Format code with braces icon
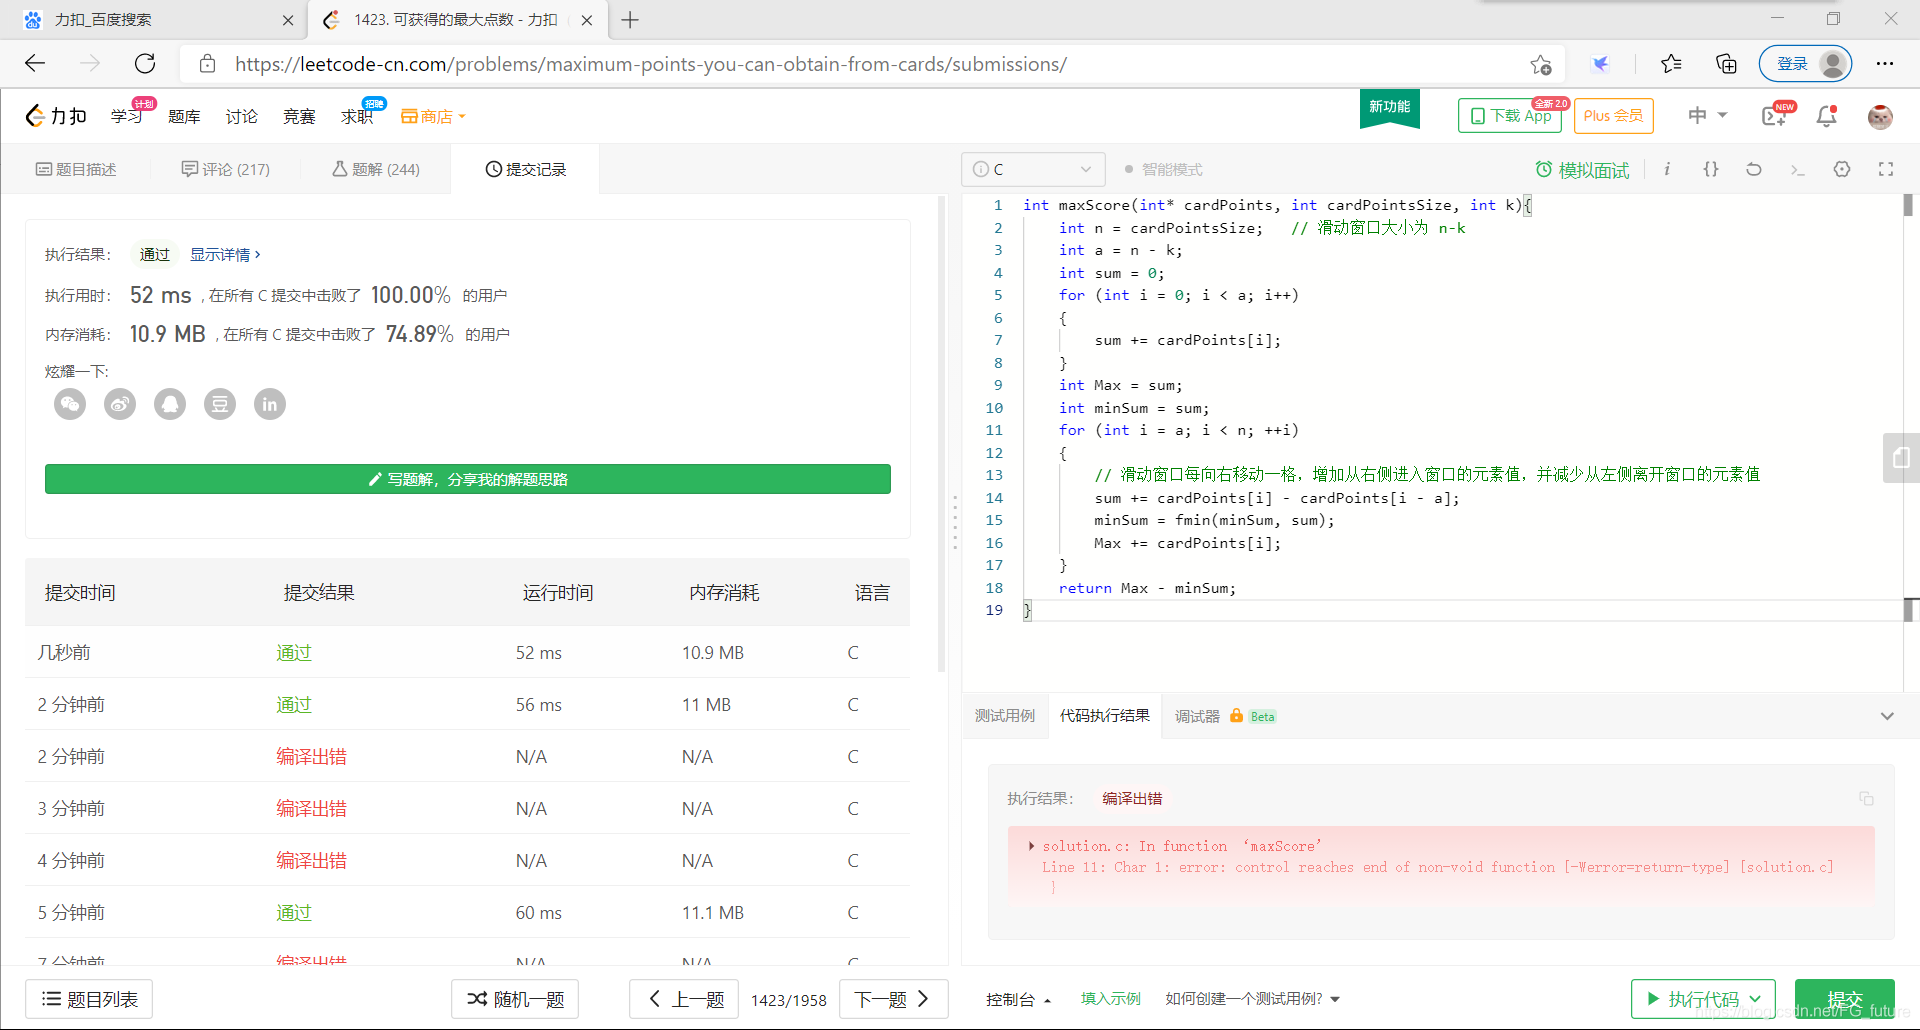Image resolution: width=1920 pixels, height=1030 pixels. coord(1711,169)
